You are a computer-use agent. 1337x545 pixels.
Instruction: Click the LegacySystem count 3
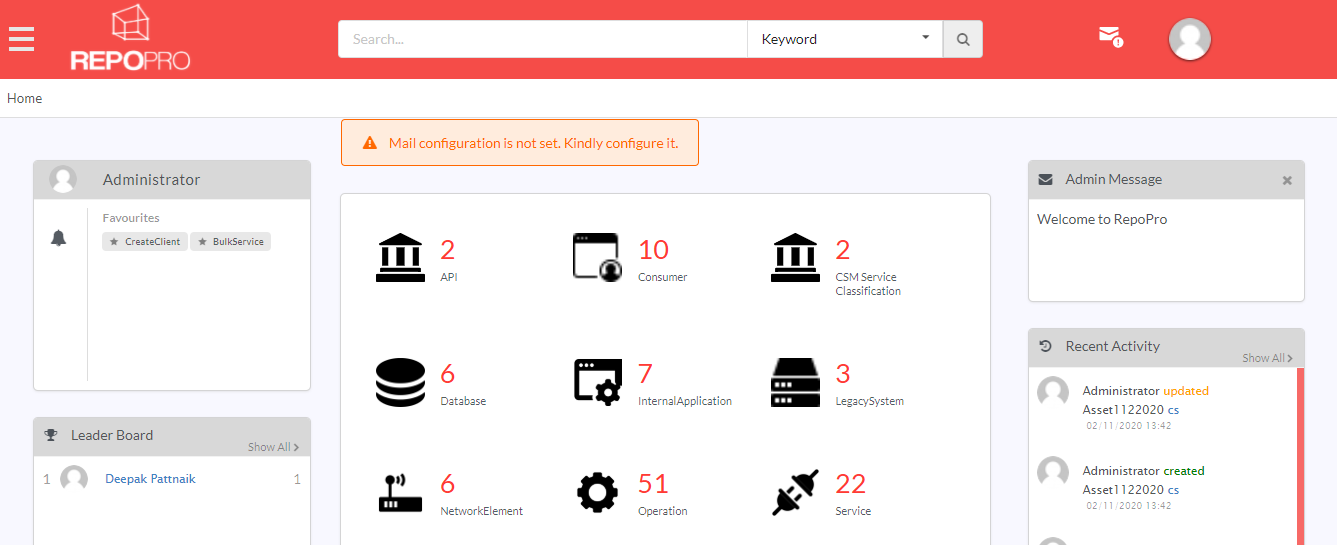pos(843,374)
